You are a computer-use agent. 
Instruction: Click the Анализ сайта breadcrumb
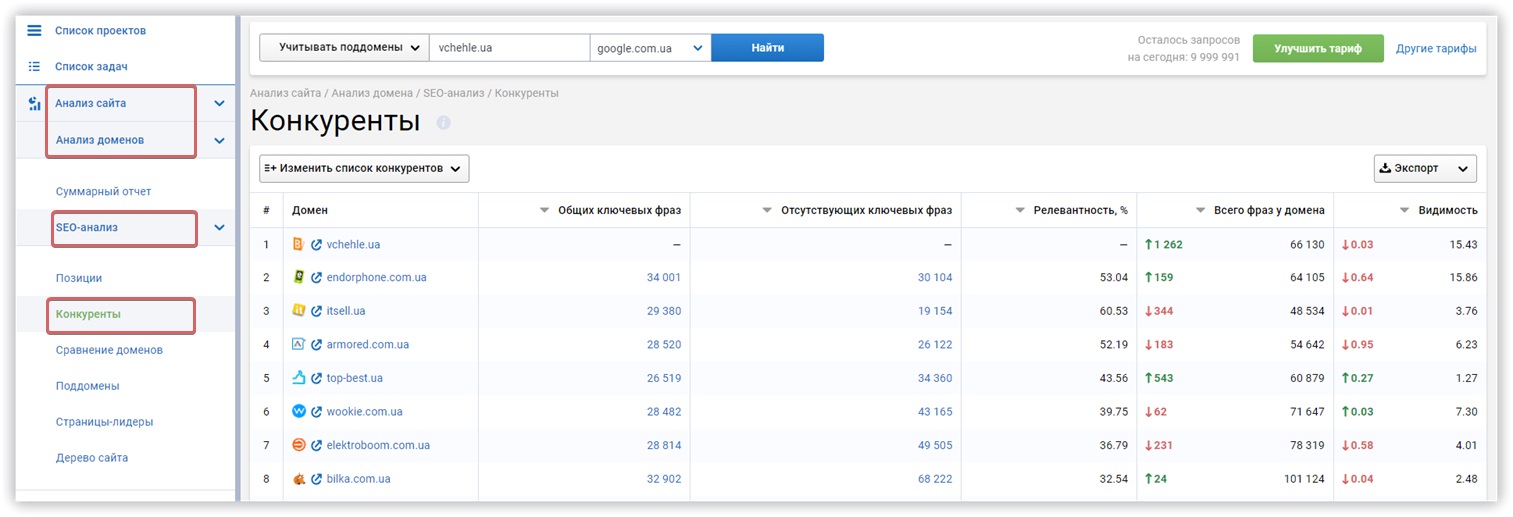286,93
